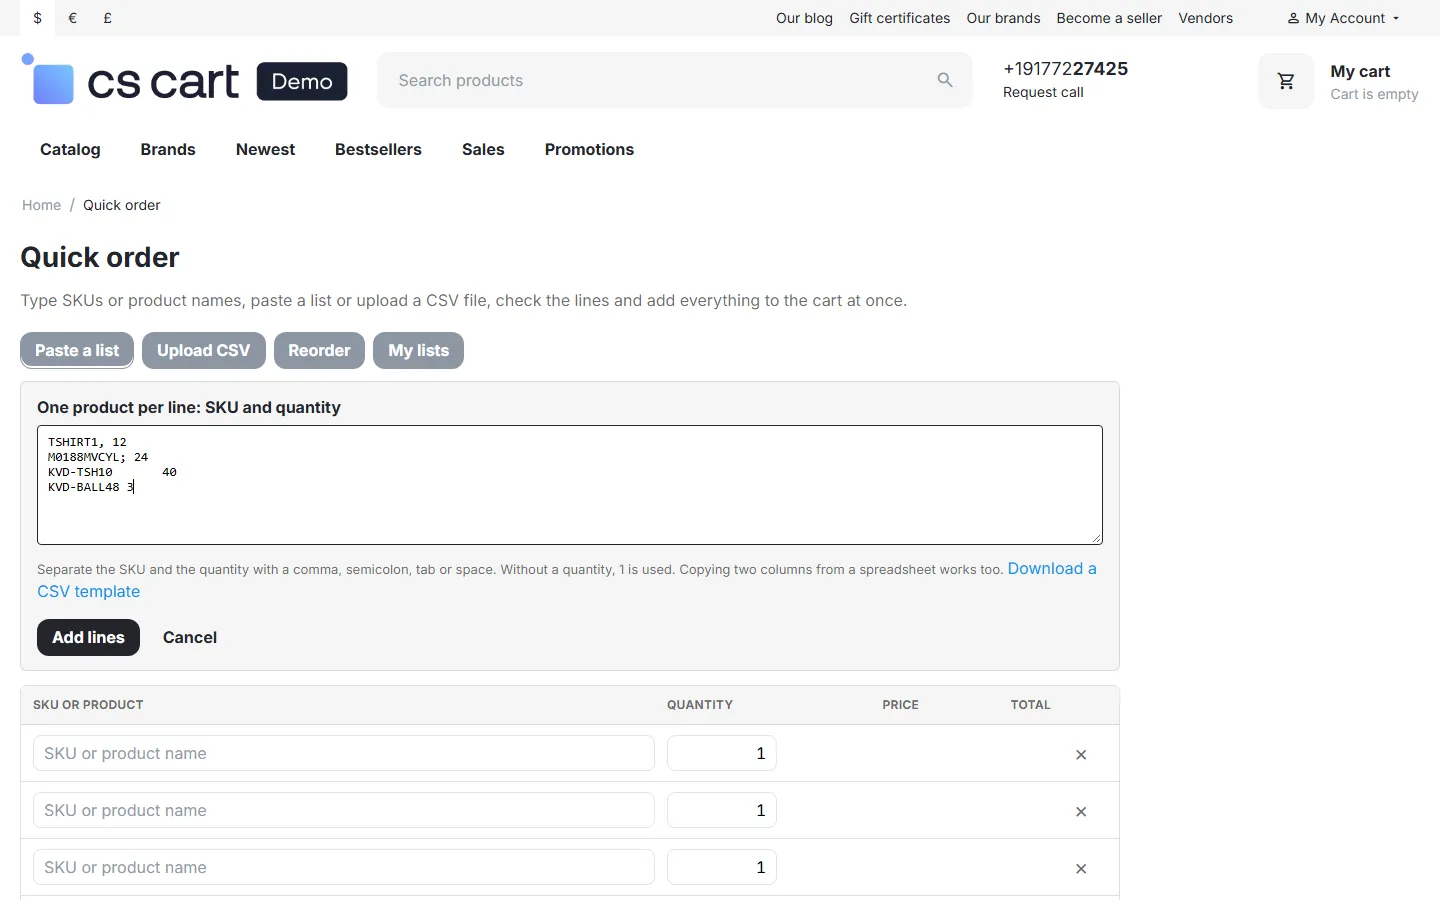Go to Home breadcrumb
Image resolution: width=1440 pixels, height=900 pixels.
(x=42, y=205)
